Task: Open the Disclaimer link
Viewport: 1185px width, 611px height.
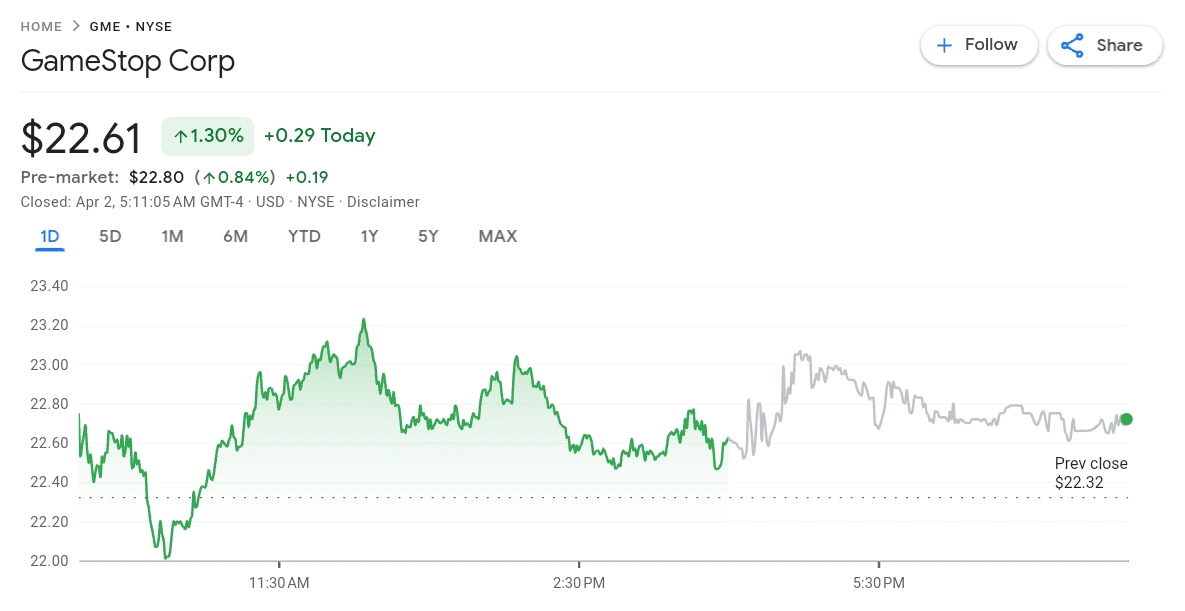Action: [383, 202]
